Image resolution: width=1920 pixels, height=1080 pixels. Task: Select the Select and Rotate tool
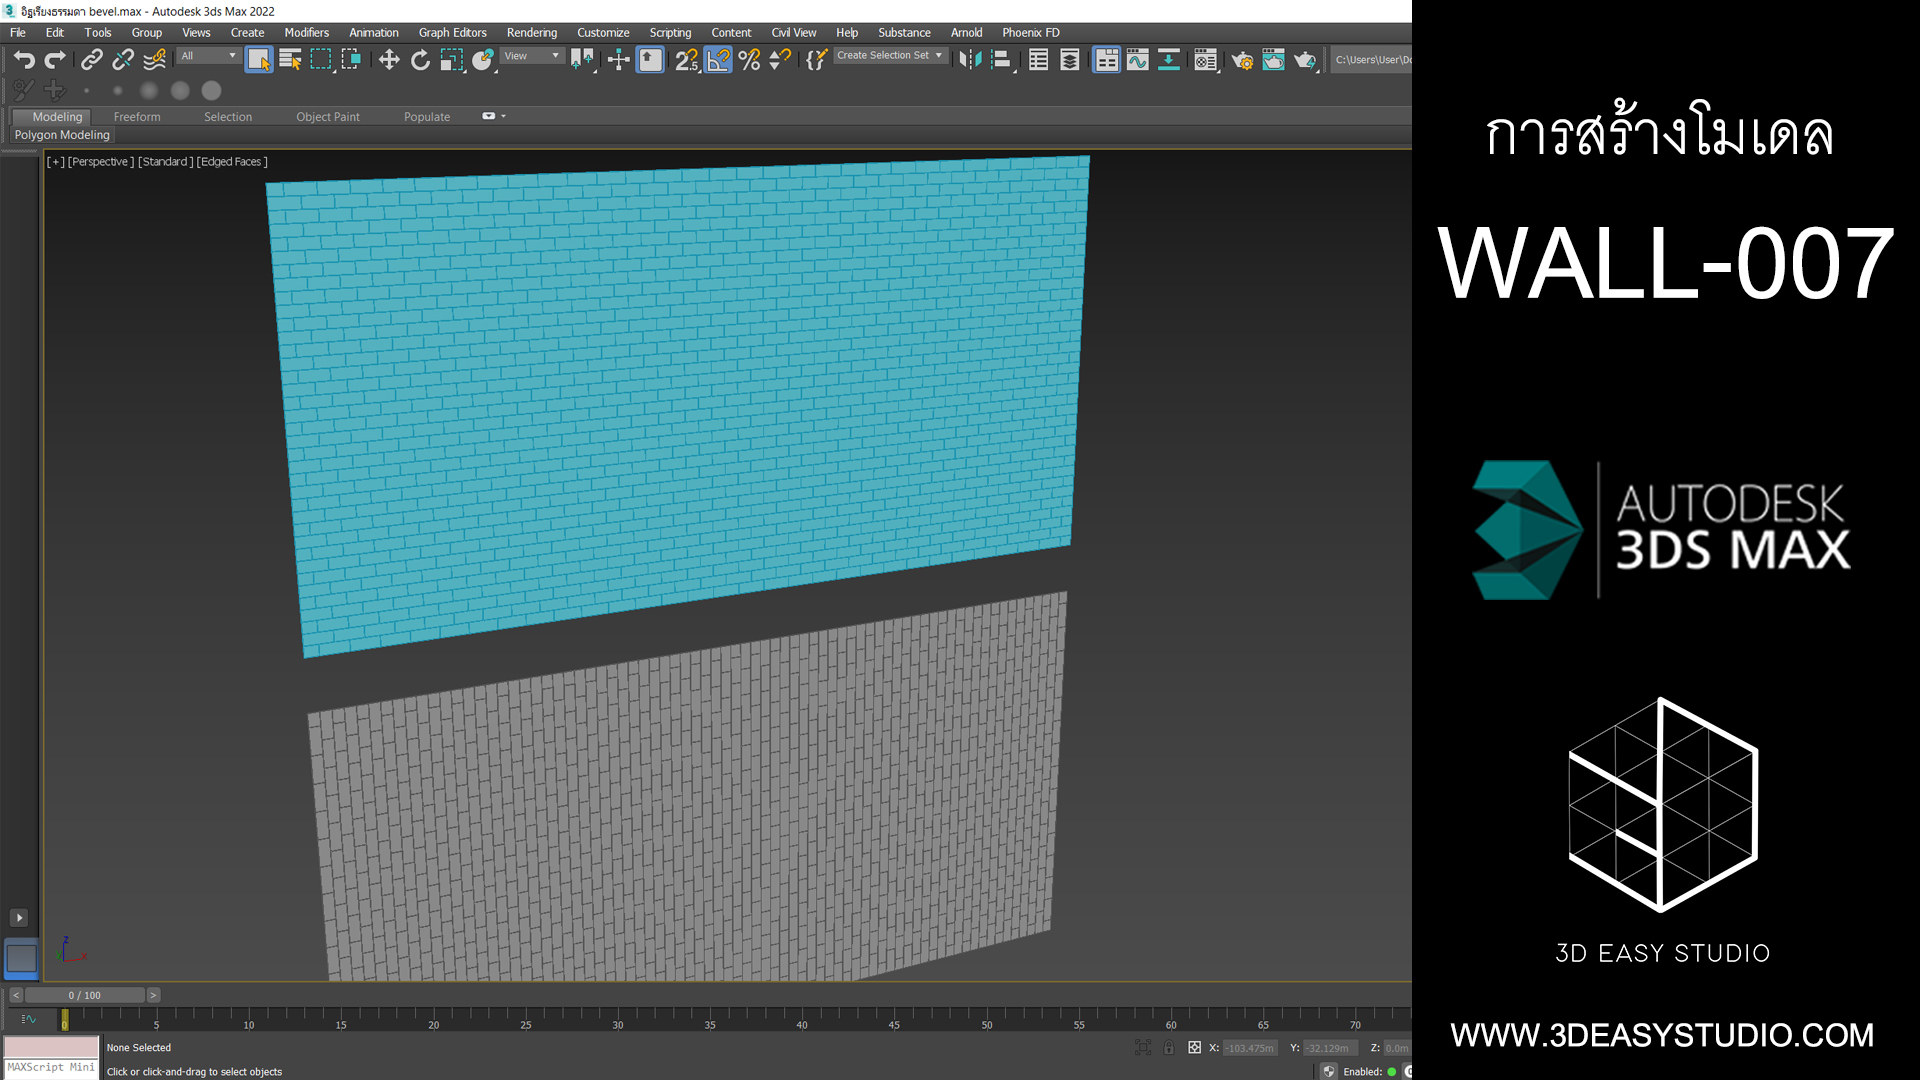click(420, 60)
